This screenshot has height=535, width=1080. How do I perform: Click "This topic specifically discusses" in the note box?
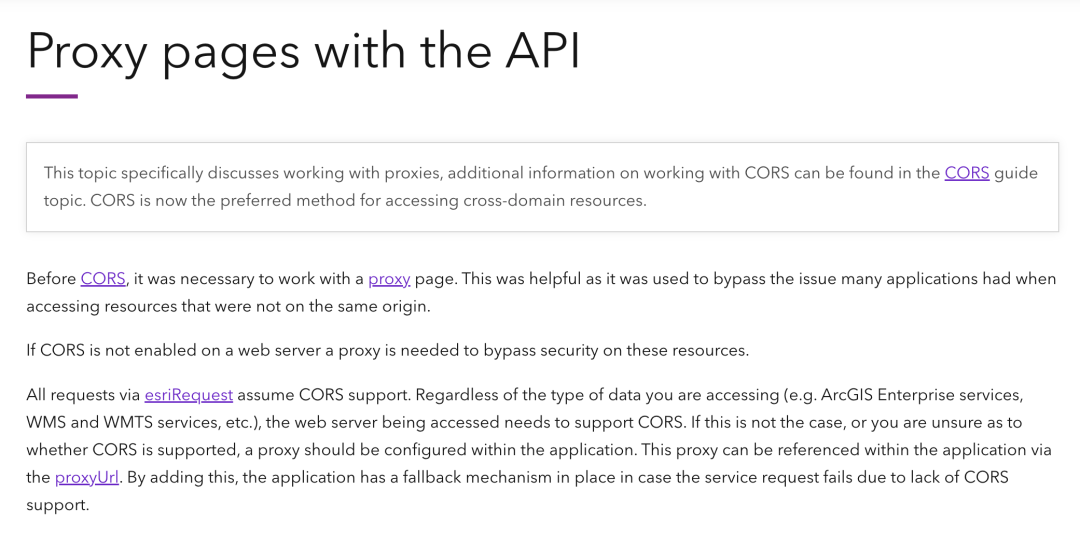(x=160, y=173)
